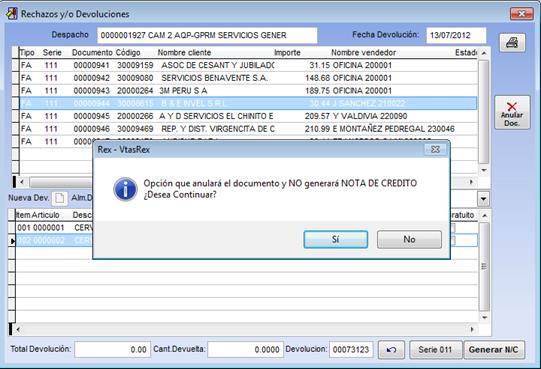Click Importe column header
This screenshot has height=369, width=541.
[x=287, y=53]
